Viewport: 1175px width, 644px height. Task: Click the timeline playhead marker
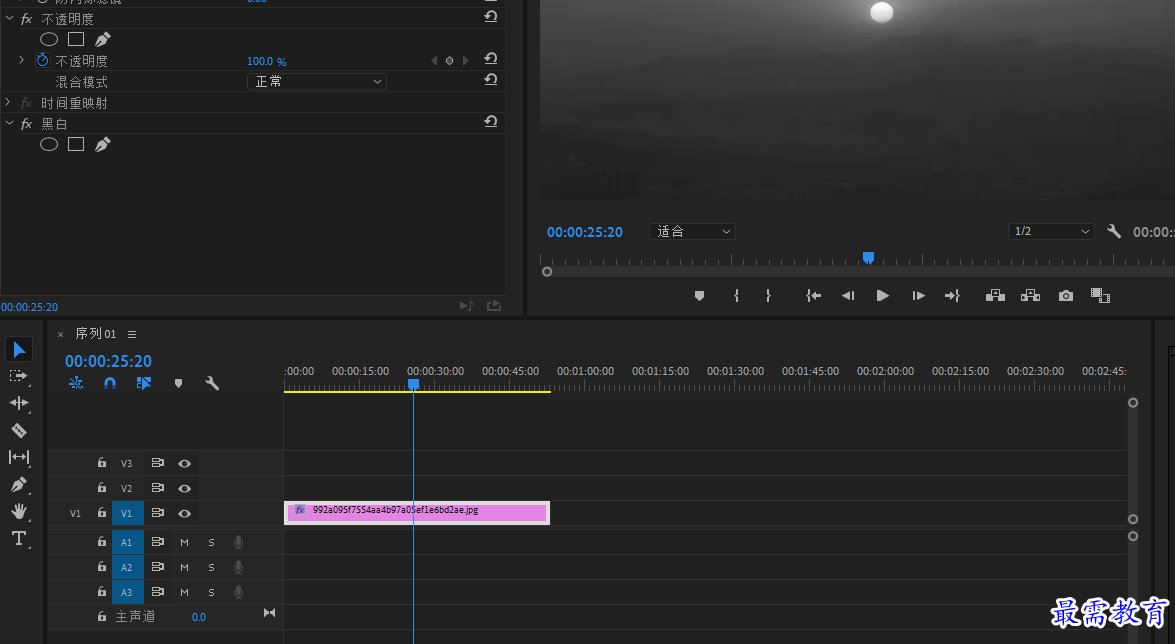click(413, 384)
